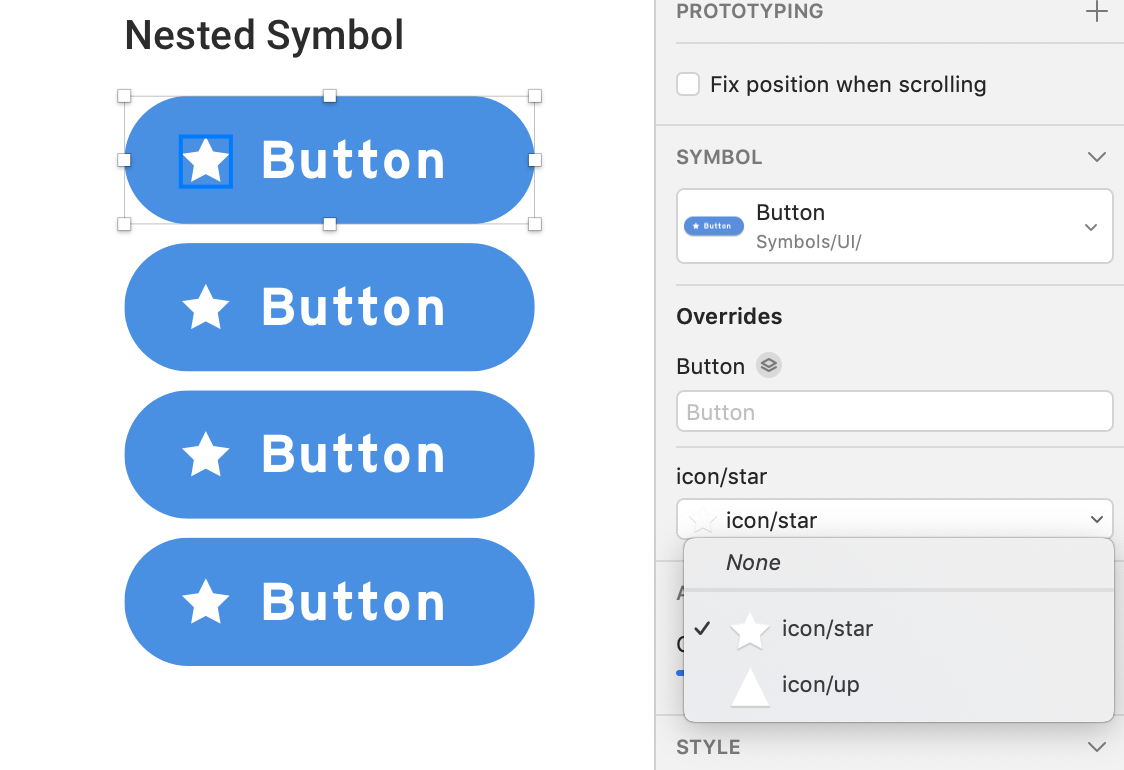The height and width of the screenshot is (770, 1124).
Task: Click the plus icon in the Prototyping section
Action: click(x=1097, y=13)
